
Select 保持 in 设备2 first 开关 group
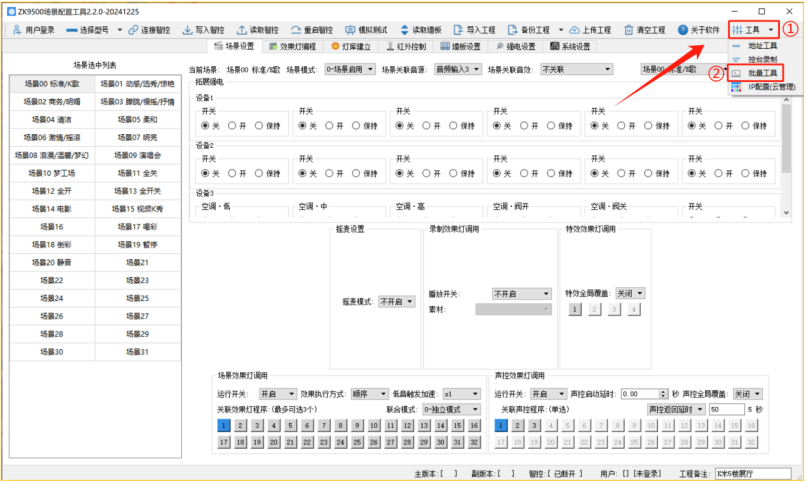tap(268, 174)
